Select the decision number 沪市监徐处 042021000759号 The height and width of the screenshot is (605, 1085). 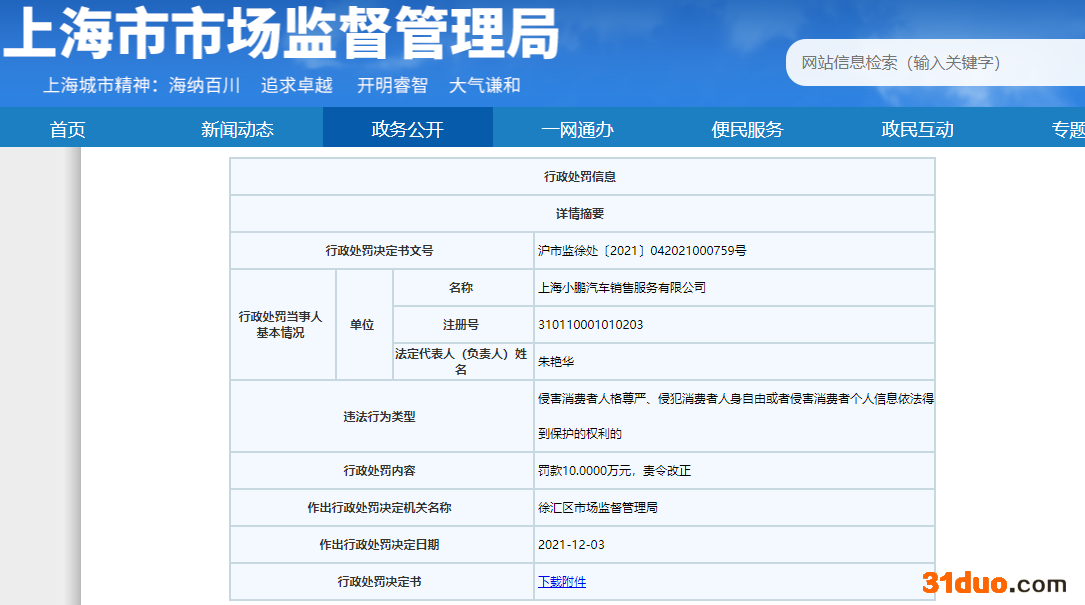point(641,251)
